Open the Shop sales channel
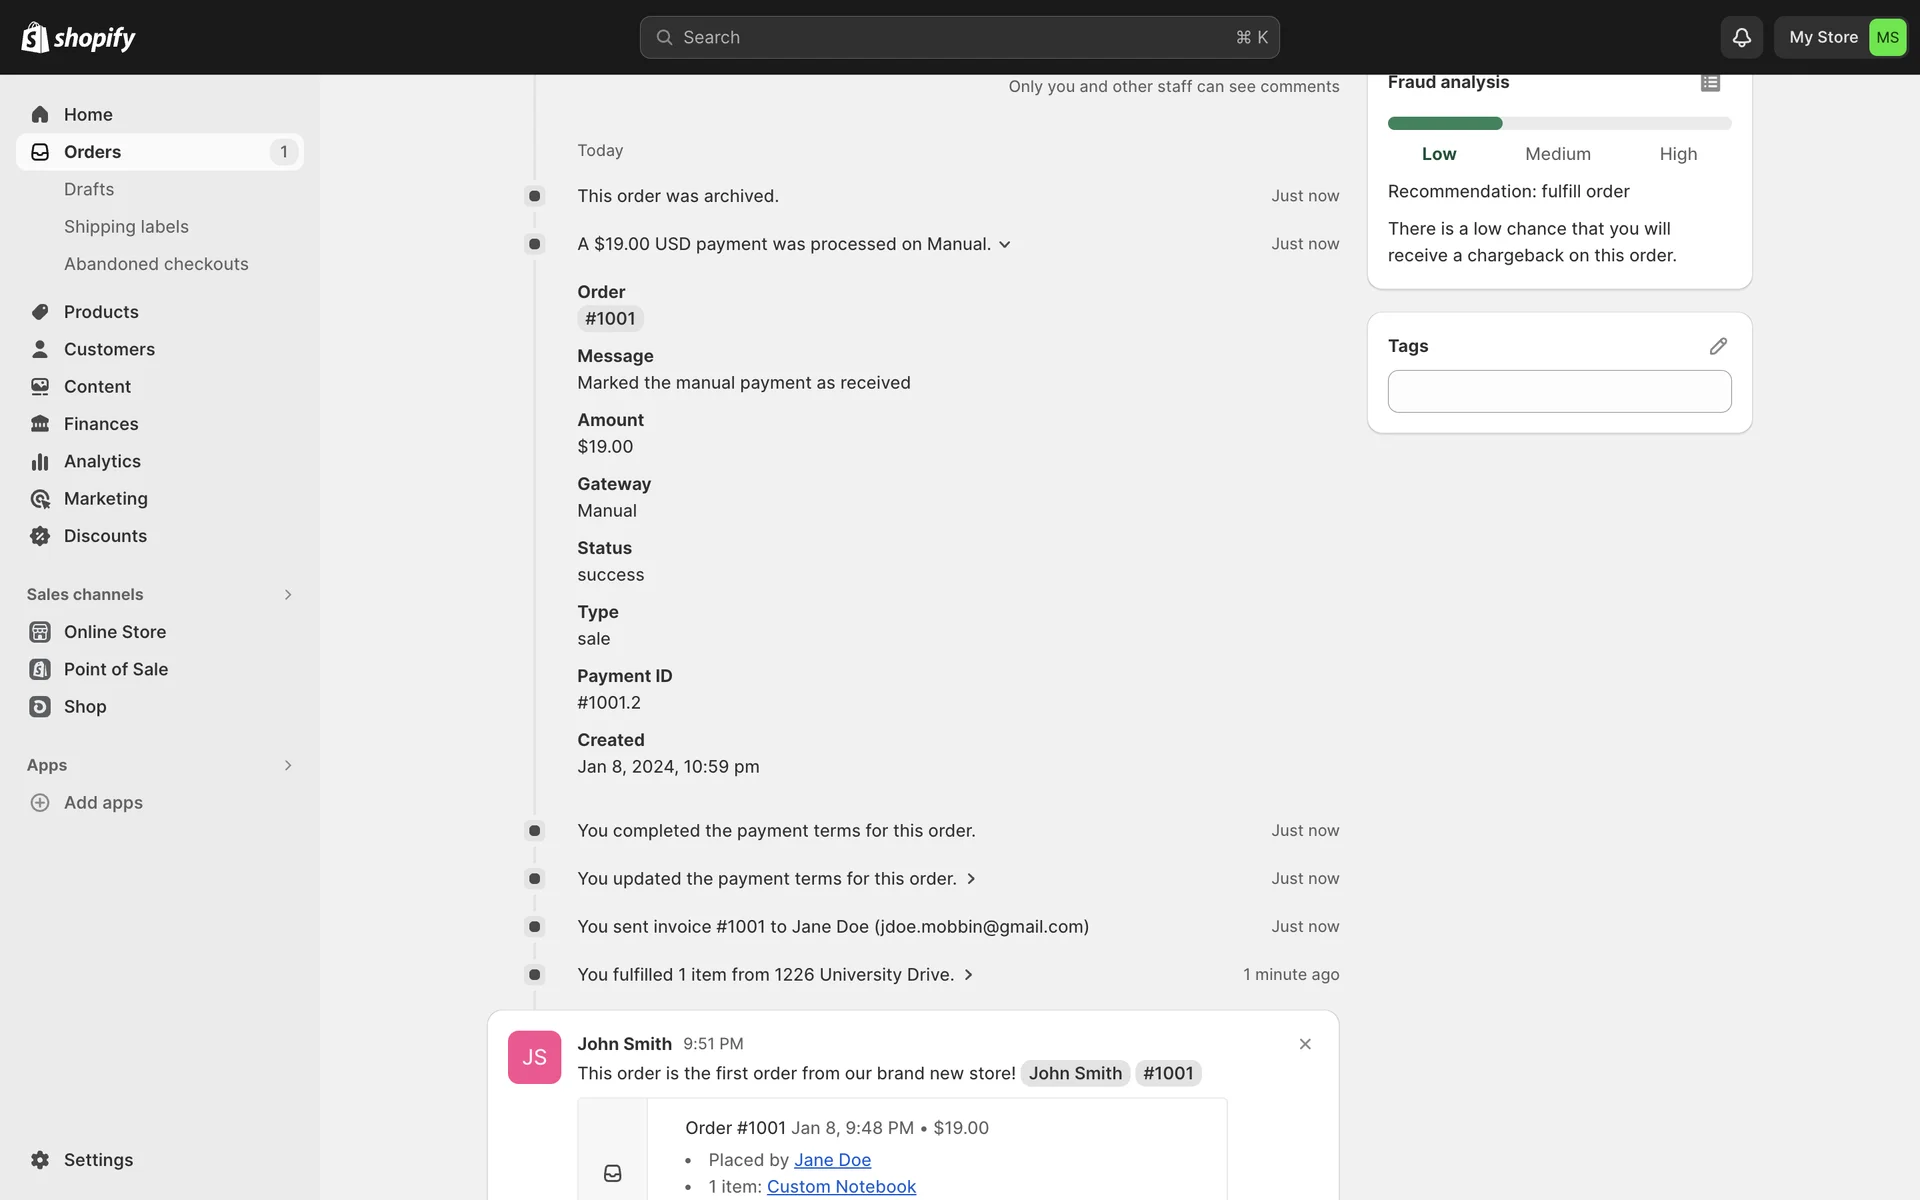The height and width of the screenshot is (1200, 1920). pyautogui.click(x=85, y=707)
